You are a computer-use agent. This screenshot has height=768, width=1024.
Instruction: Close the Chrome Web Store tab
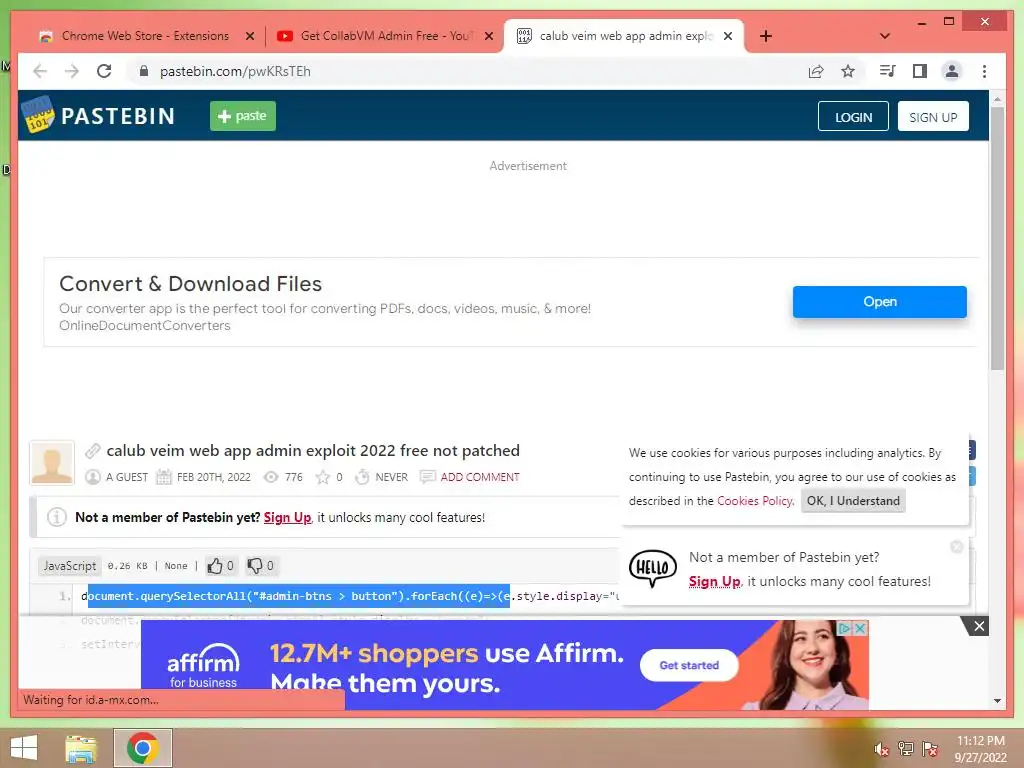pyautogui.click(x=249, y=36)
